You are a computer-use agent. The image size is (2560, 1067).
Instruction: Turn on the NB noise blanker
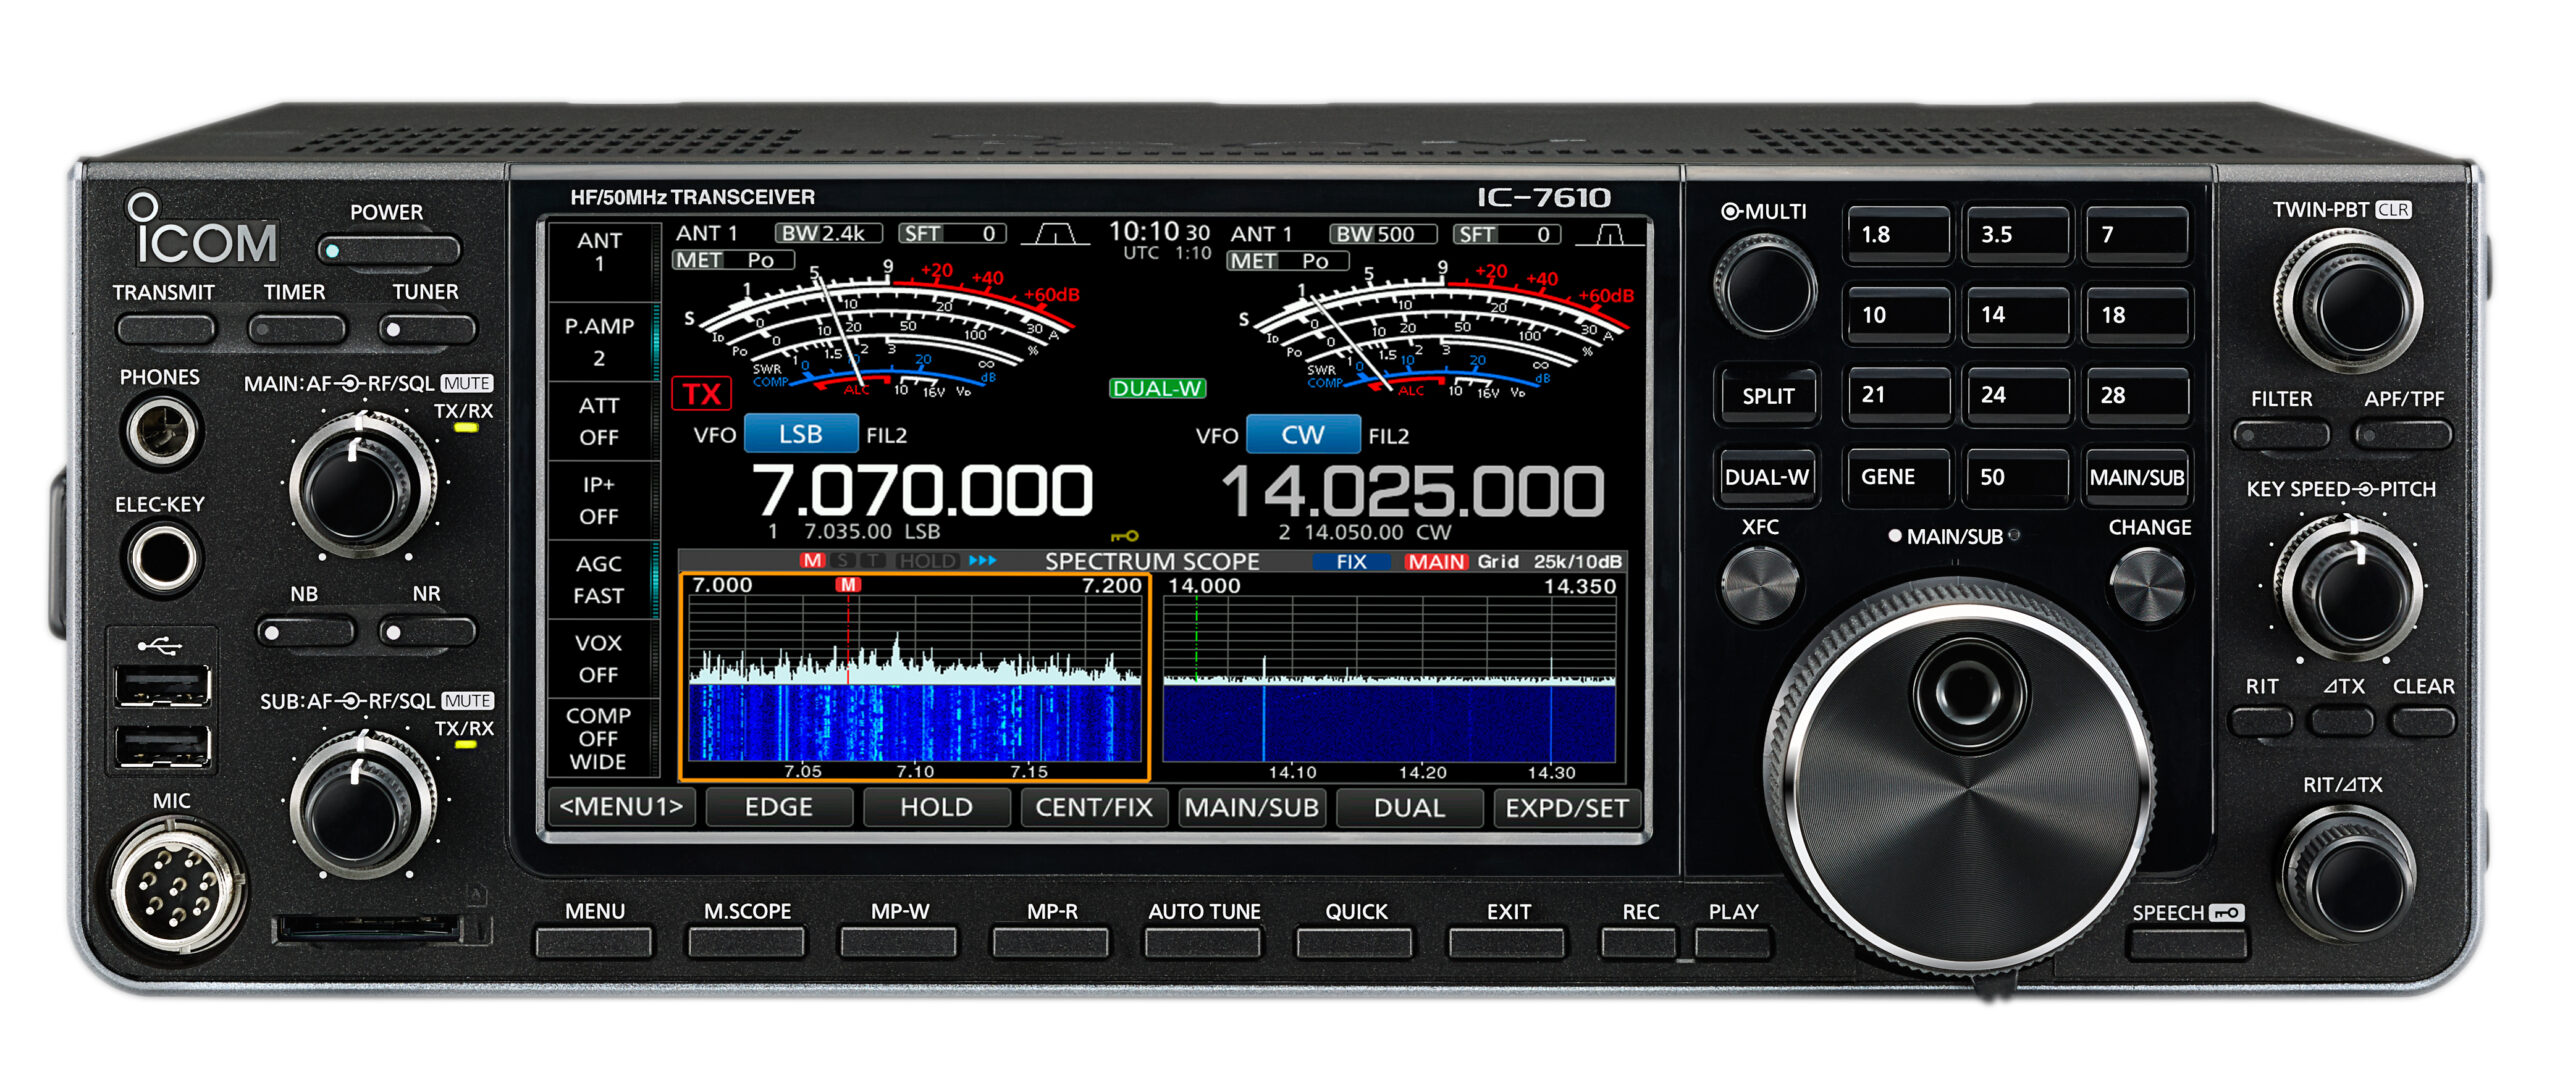coord(305,631)
